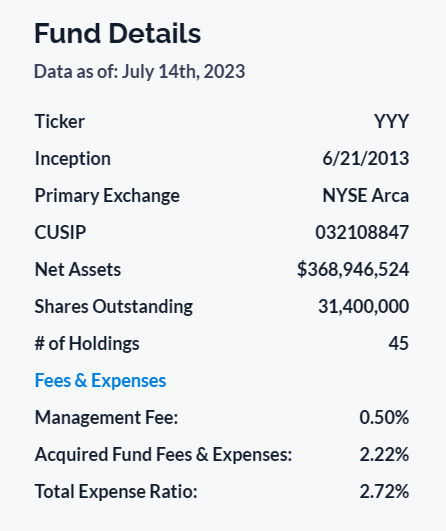This screenshot has height=531, width=446.
Task: Click the # of Holdings label
Action: tap(87, 343)
